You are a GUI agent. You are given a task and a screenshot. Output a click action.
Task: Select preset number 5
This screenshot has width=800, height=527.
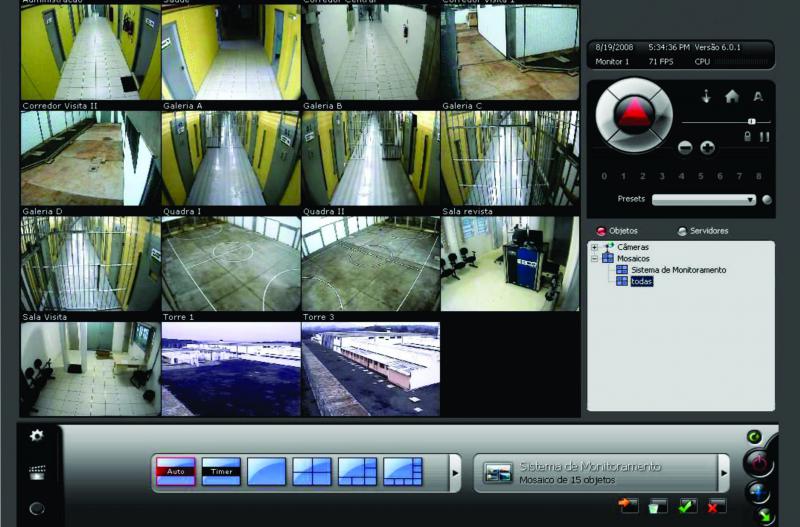tap(701, 176)
